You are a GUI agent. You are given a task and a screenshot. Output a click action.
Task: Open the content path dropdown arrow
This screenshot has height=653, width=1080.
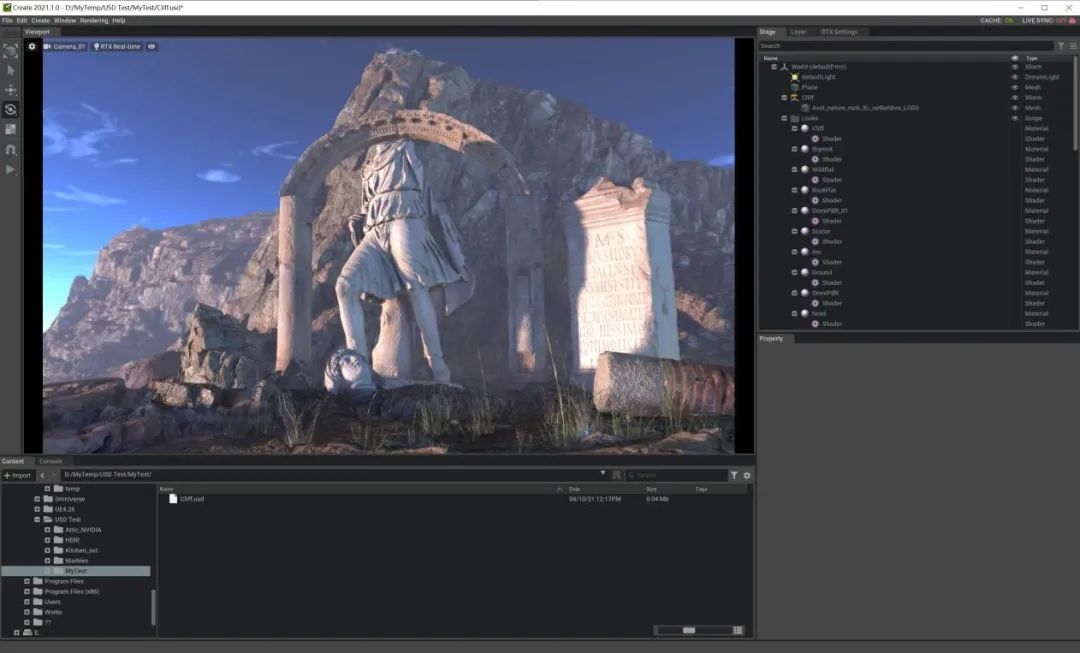coord(603,474)
